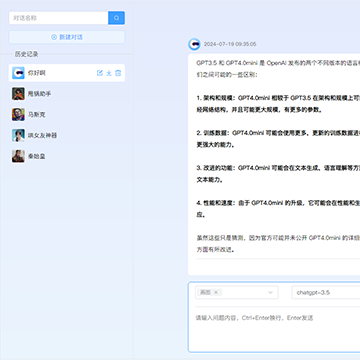Open the 马斯克 conversation
Viewport: 360px width, 360px height.
pyautogui.click(x=67, y=115)
